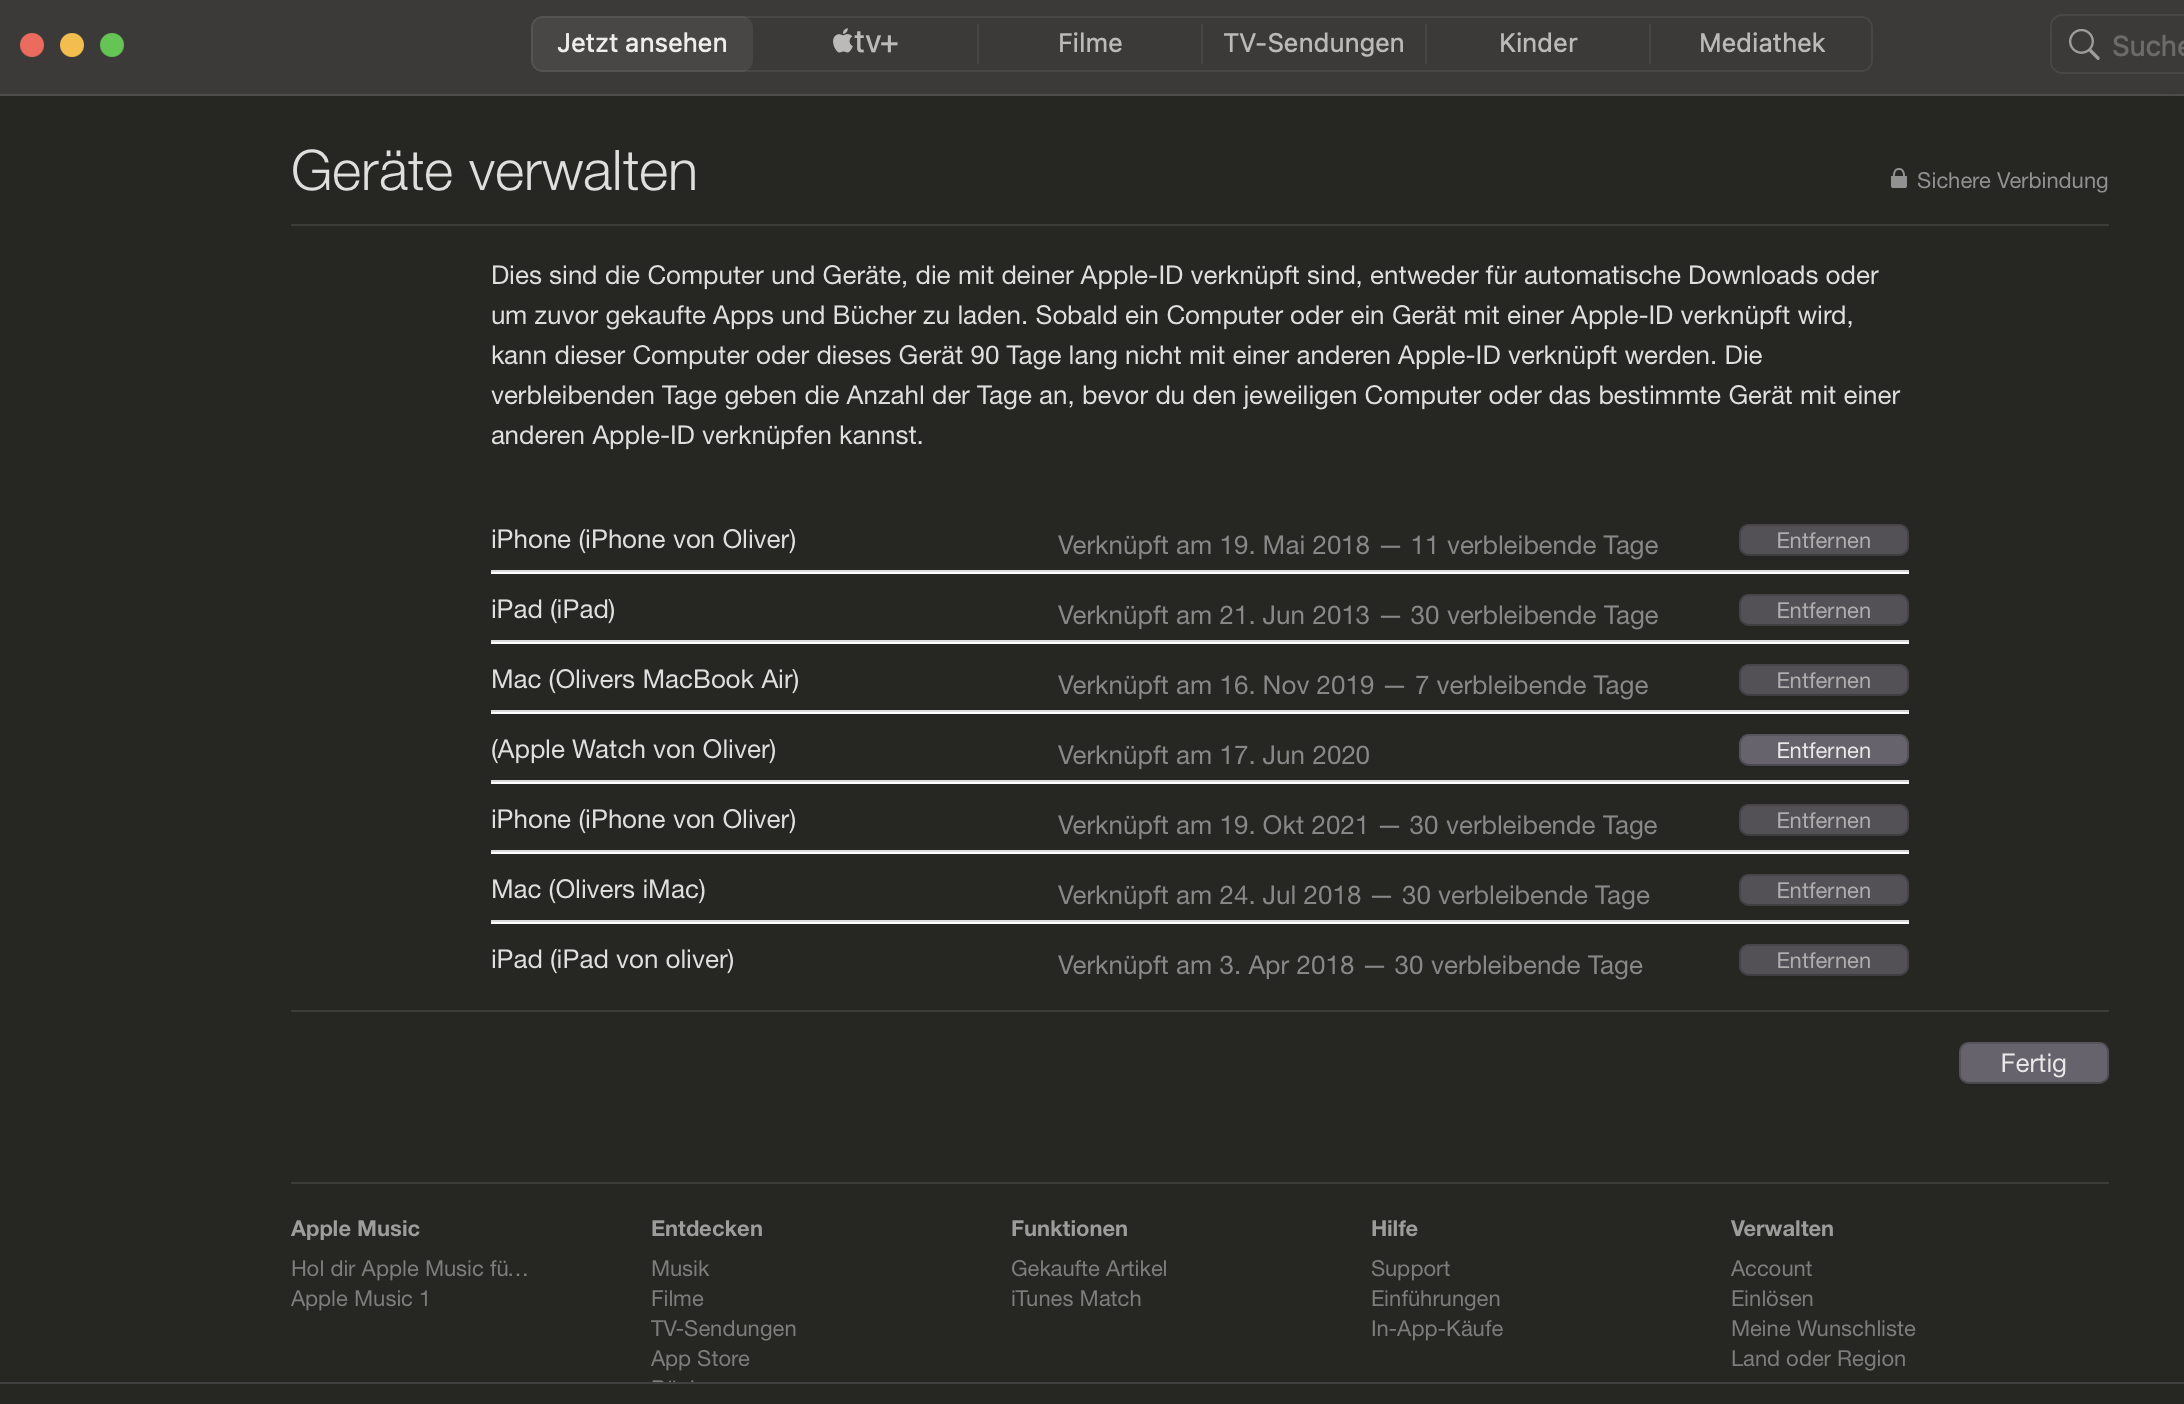
Task: Open the TV-Sendungen tab
Action: pos(1313,44)
